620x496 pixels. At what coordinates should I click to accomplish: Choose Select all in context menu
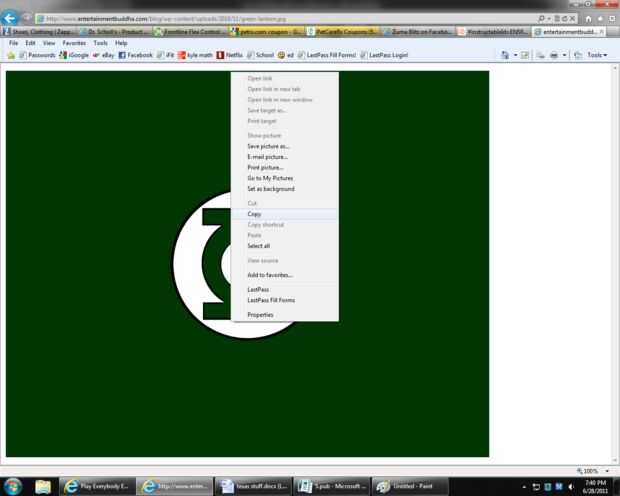(284, 246)
